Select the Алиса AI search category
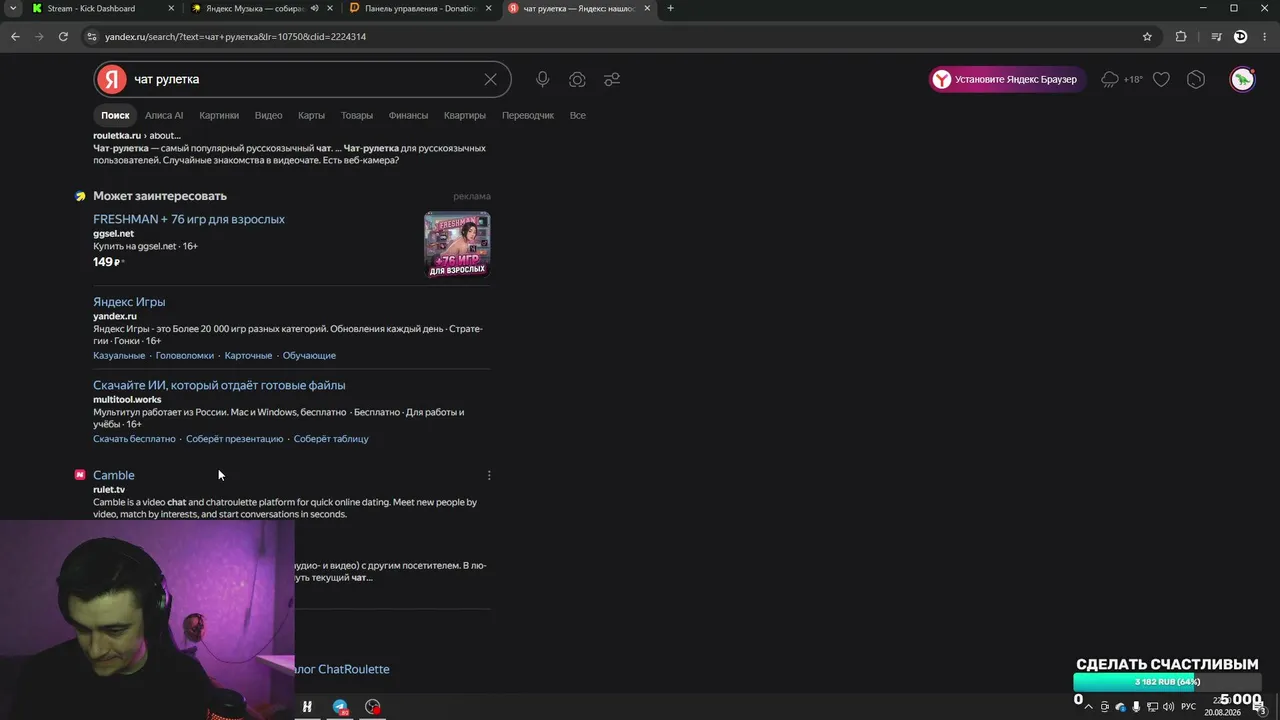Image resolution: width=1280 pixels, height=720 pixels. click(x=164, y=115)
